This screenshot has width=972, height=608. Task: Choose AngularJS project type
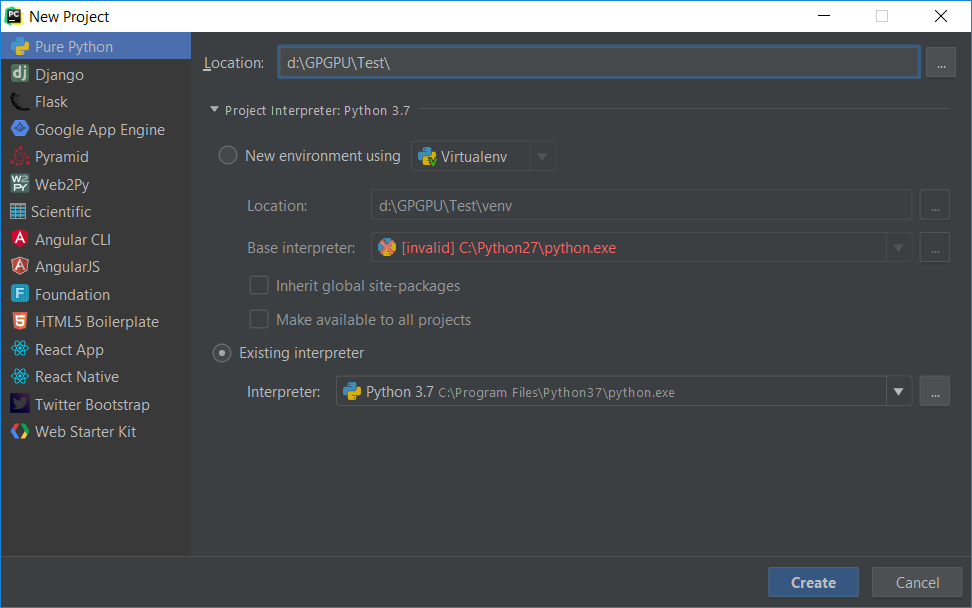tap(96, 267)
